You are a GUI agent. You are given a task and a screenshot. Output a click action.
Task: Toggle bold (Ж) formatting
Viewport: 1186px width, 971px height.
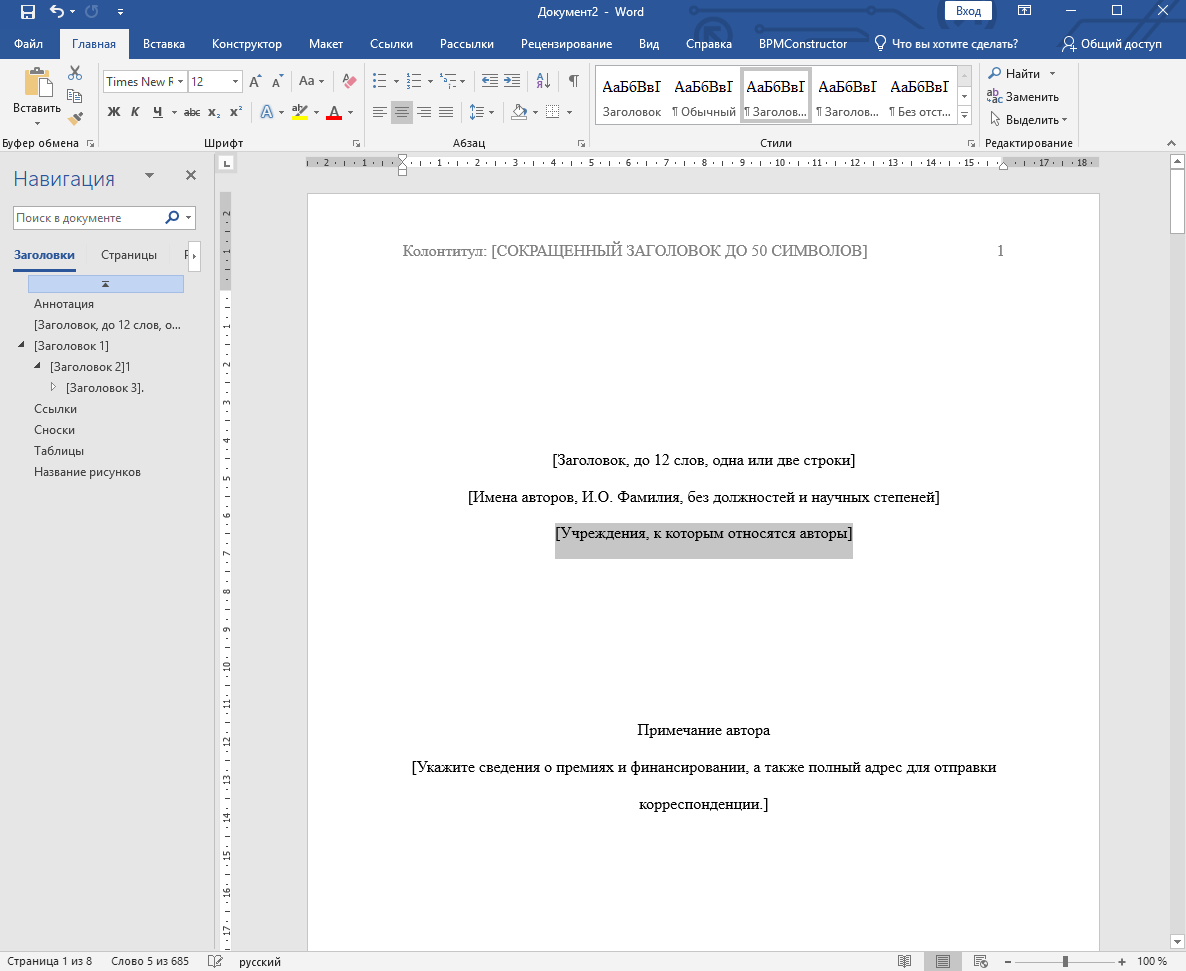coord(113,112)
